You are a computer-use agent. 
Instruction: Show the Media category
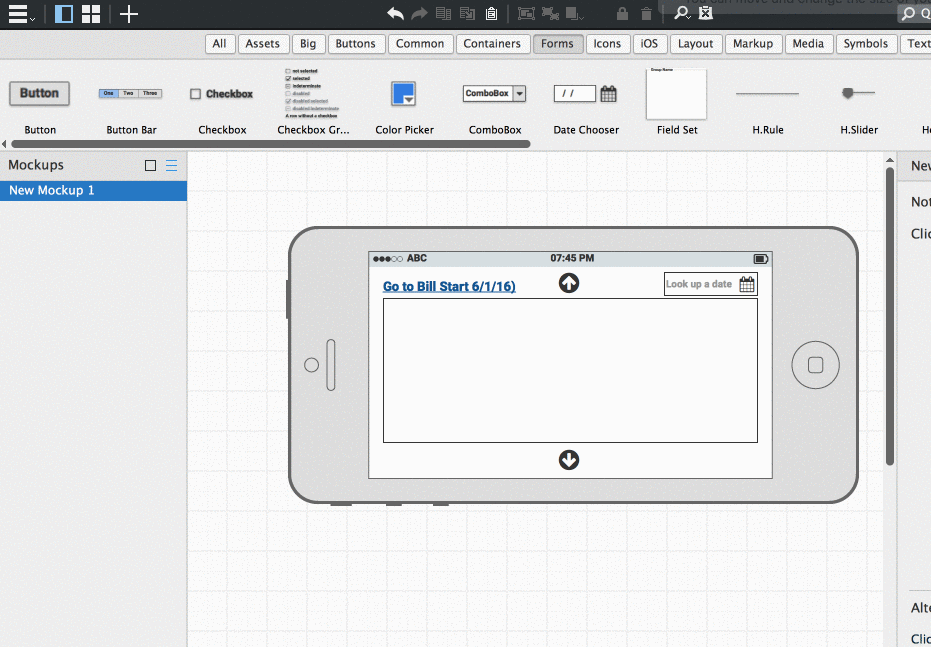[x=808, y=44]
